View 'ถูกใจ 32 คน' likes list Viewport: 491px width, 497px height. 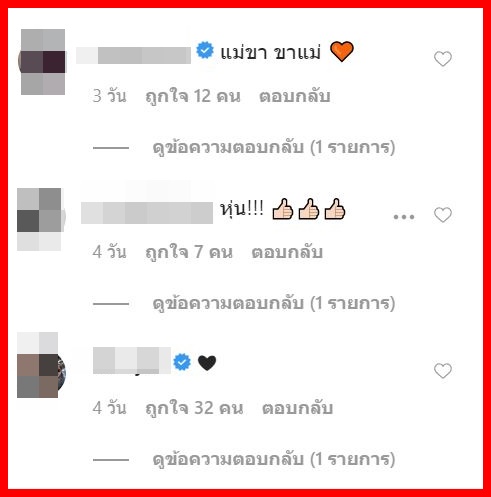click(194, 408)
